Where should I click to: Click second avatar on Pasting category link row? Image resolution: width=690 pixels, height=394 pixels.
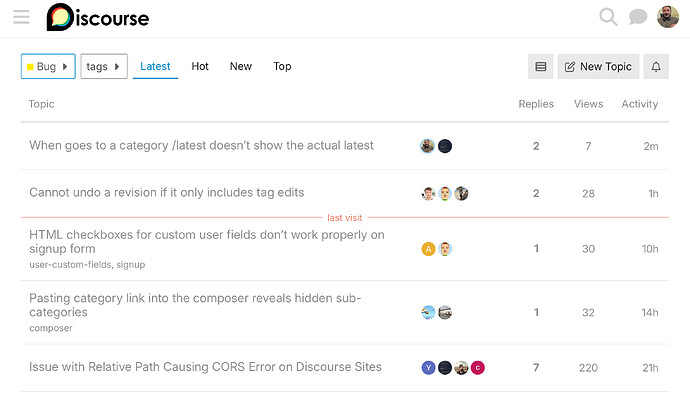pos(445,313)
